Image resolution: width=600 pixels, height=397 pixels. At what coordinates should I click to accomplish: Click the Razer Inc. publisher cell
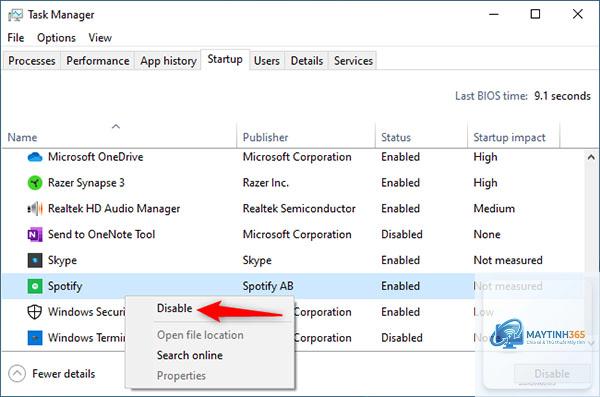pos(266,183)
